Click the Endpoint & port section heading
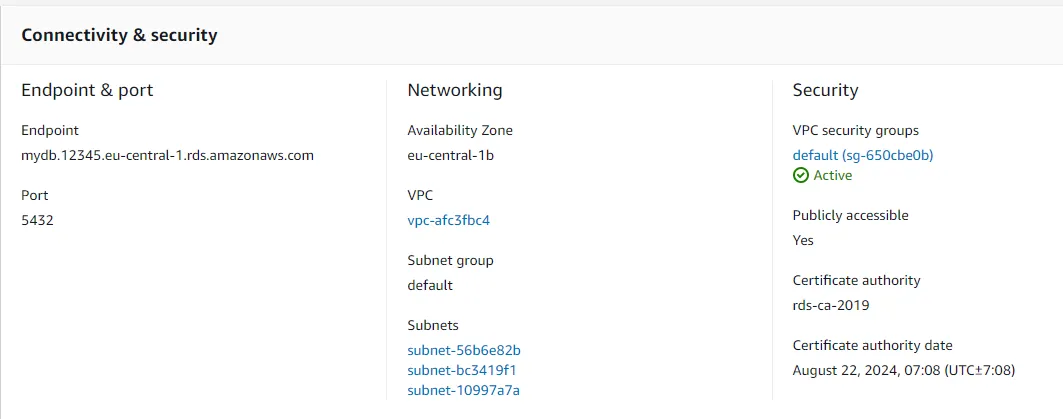Image resolution: width=1063 pixels, height=419 pixels. (x=87, y=90)
